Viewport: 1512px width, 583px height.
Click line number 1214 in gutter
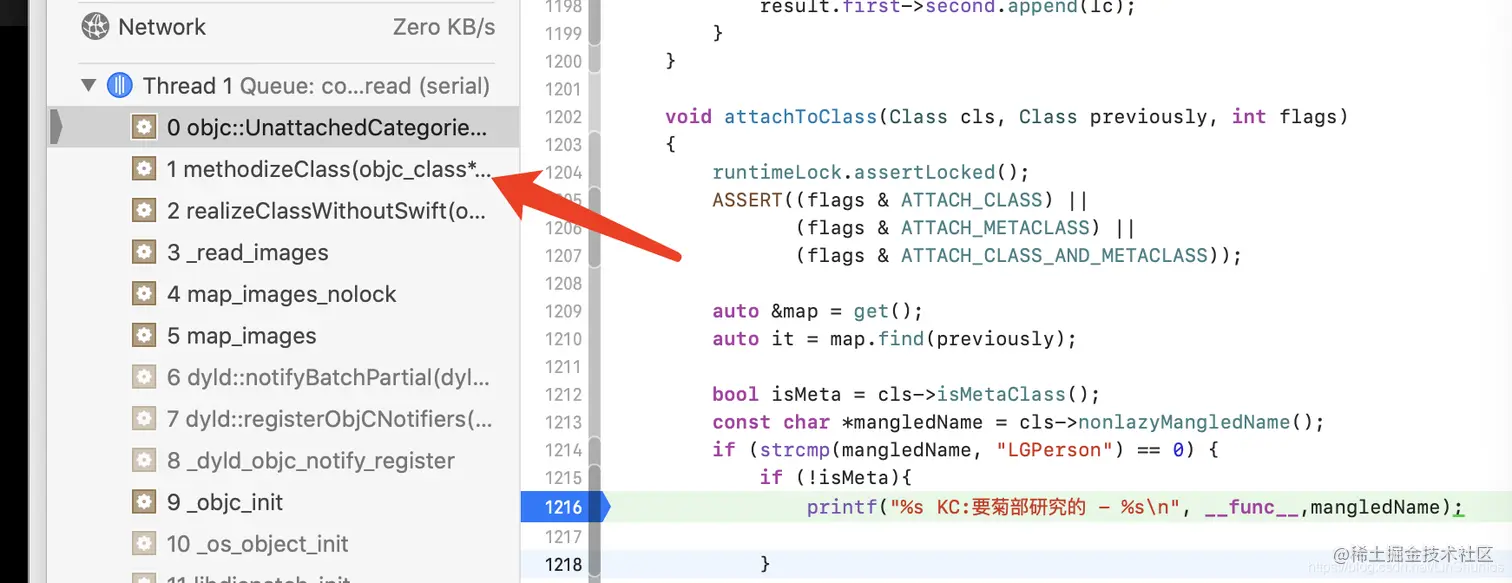click(x=563, y=450)
